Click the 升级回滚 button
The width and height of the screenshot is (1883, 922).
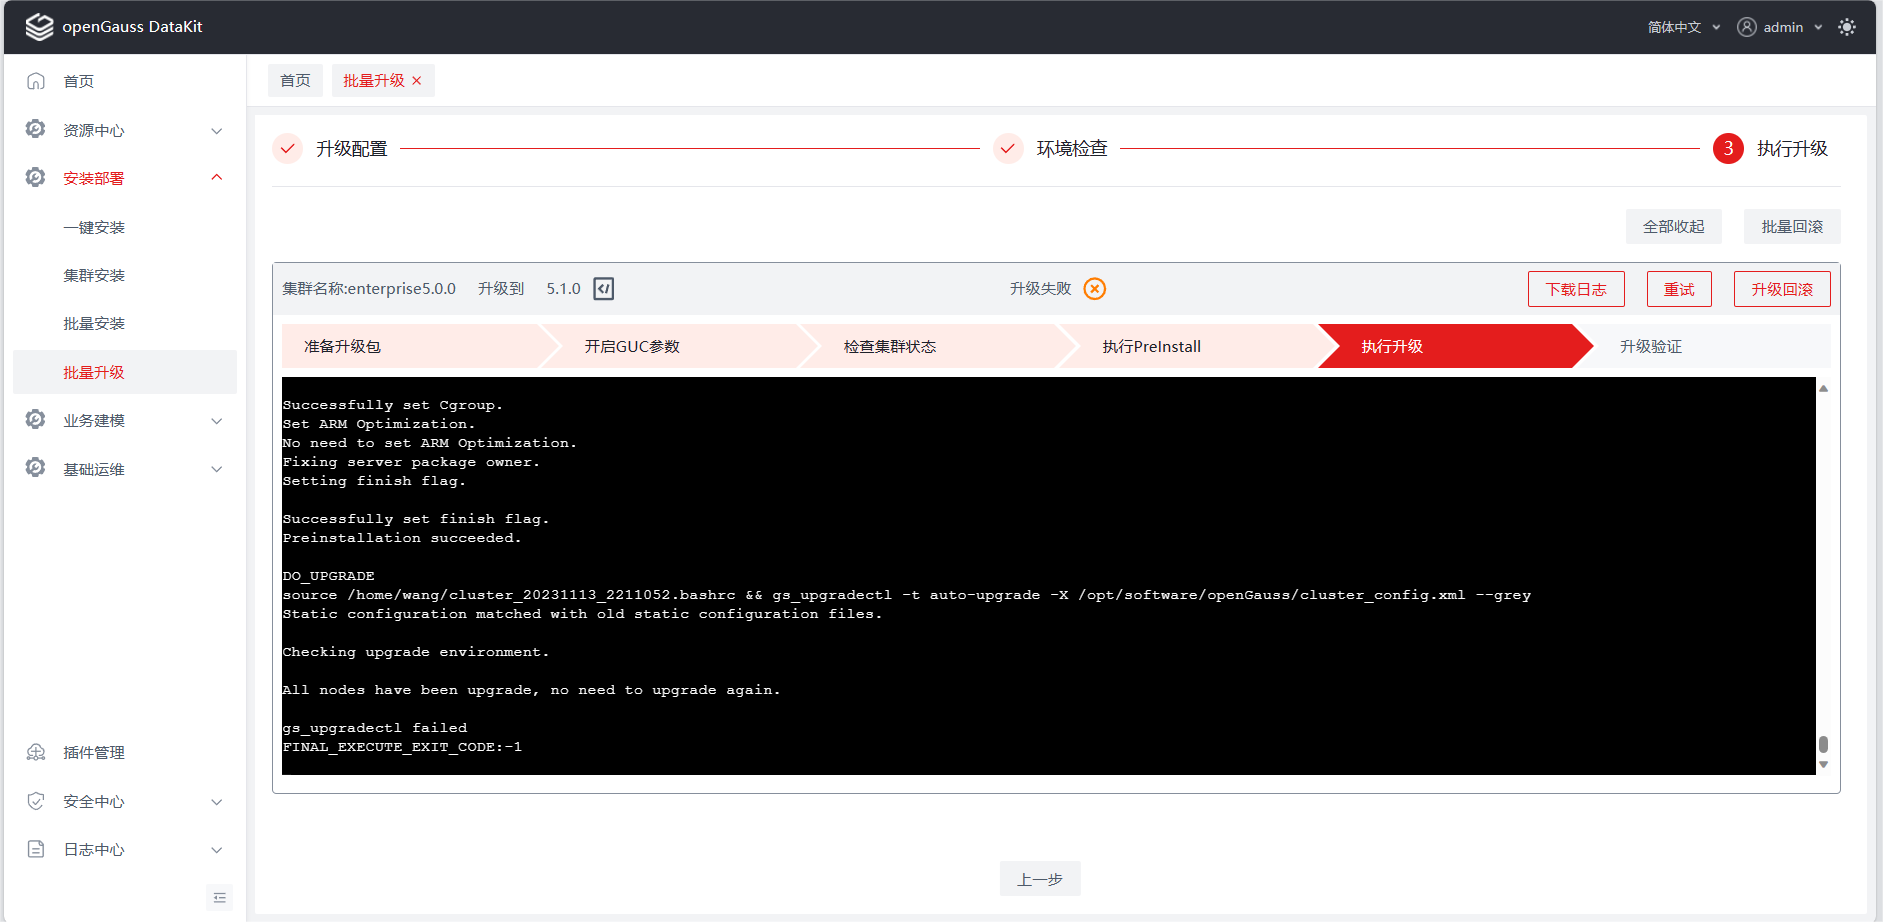pyautogui.click(x=1781, y=290)
